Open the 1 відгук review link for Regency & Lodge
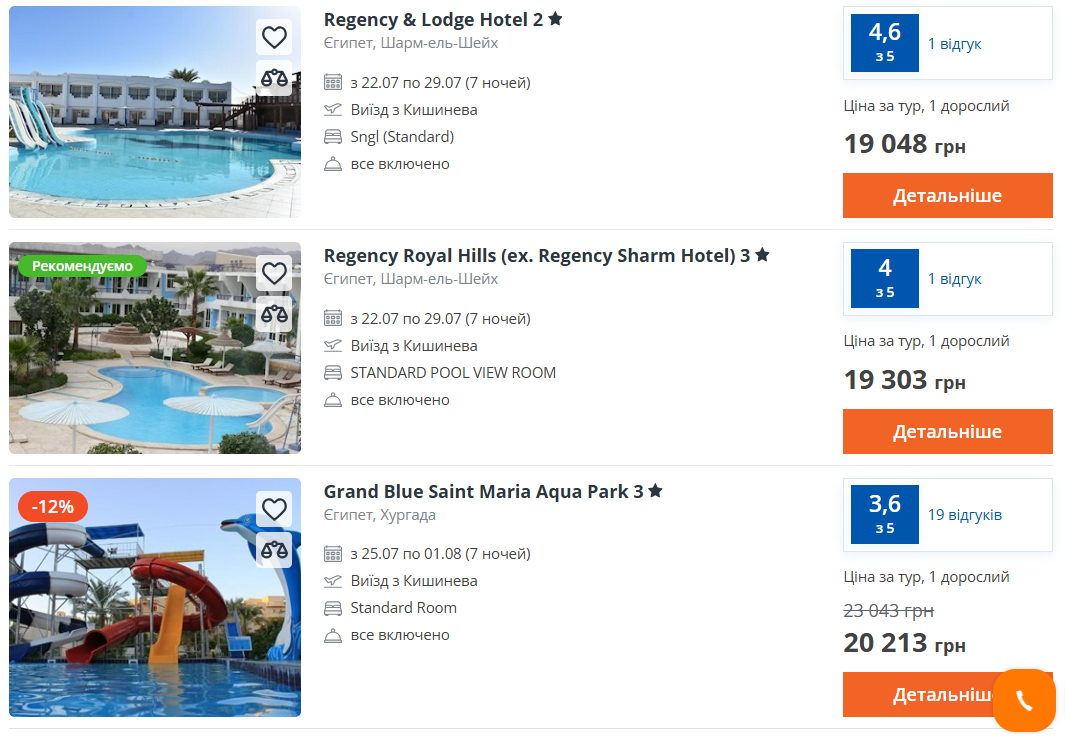The width and height of the screenshot is (1065, 739). point(955,43)
